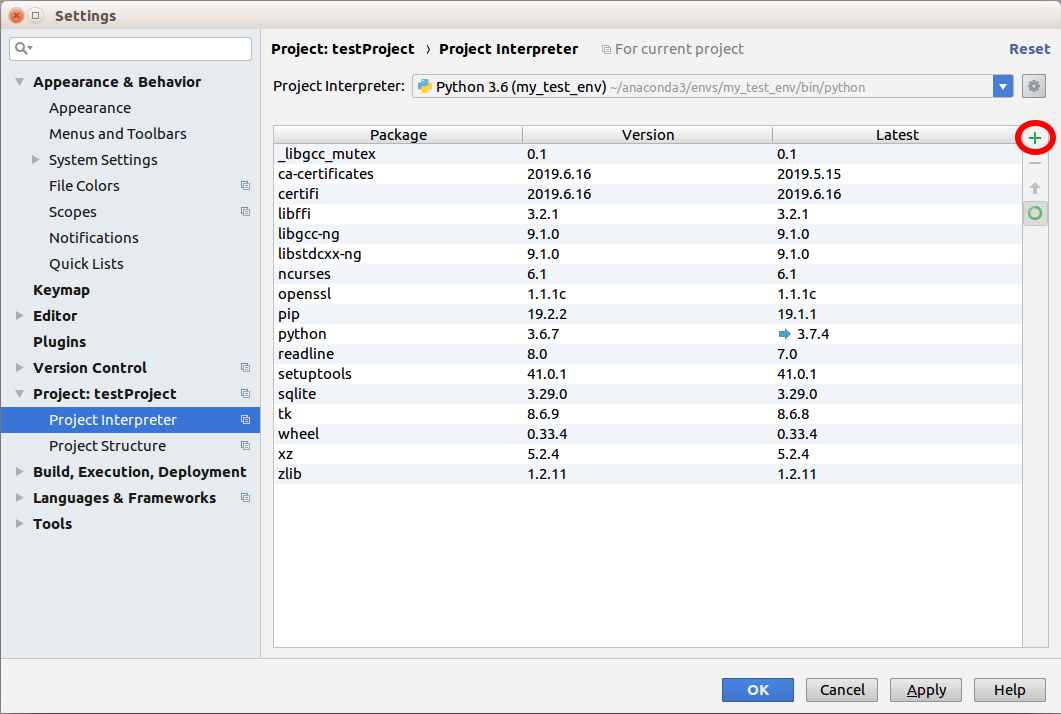Viewport: 1061px width, 714px height.
Task: Select Keymap in the sidebar
Action: pyautogui.click(x=62, y=290)
